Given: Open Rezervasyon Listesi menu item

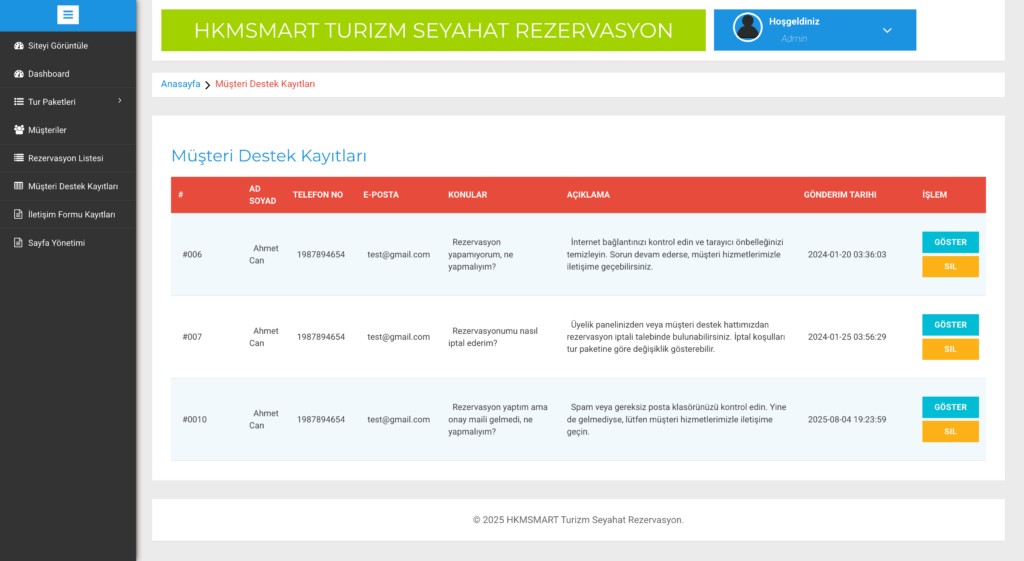Looking at the screenshot, I should pyautogui.click(x=68, y=158).
